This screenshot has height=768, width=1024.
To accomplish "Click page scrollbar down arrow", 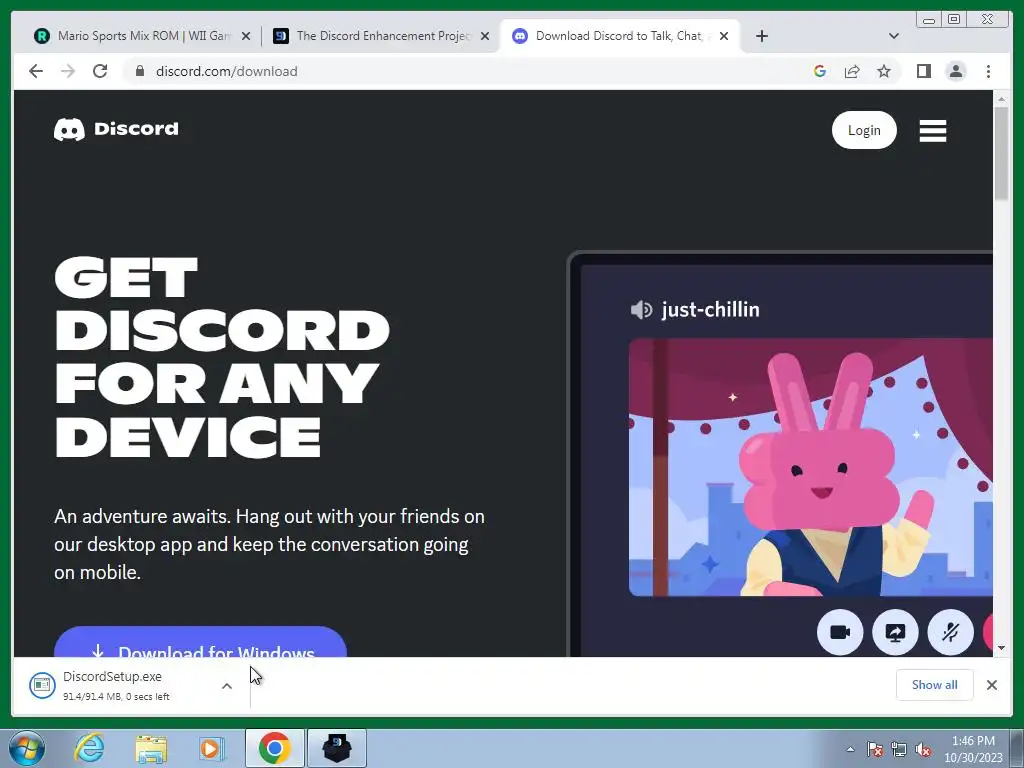I will click(x=1001, y=648).
